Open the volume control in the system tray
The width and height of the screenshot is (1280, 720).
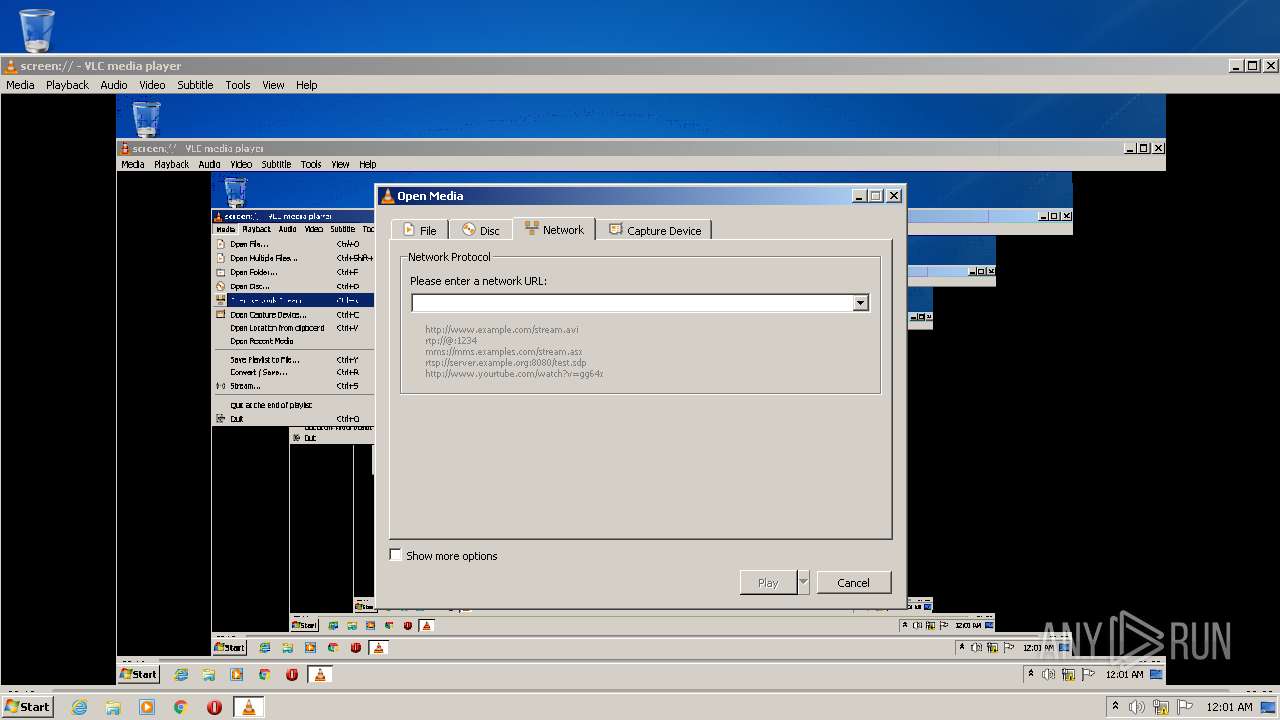(x=1137, y=707)
